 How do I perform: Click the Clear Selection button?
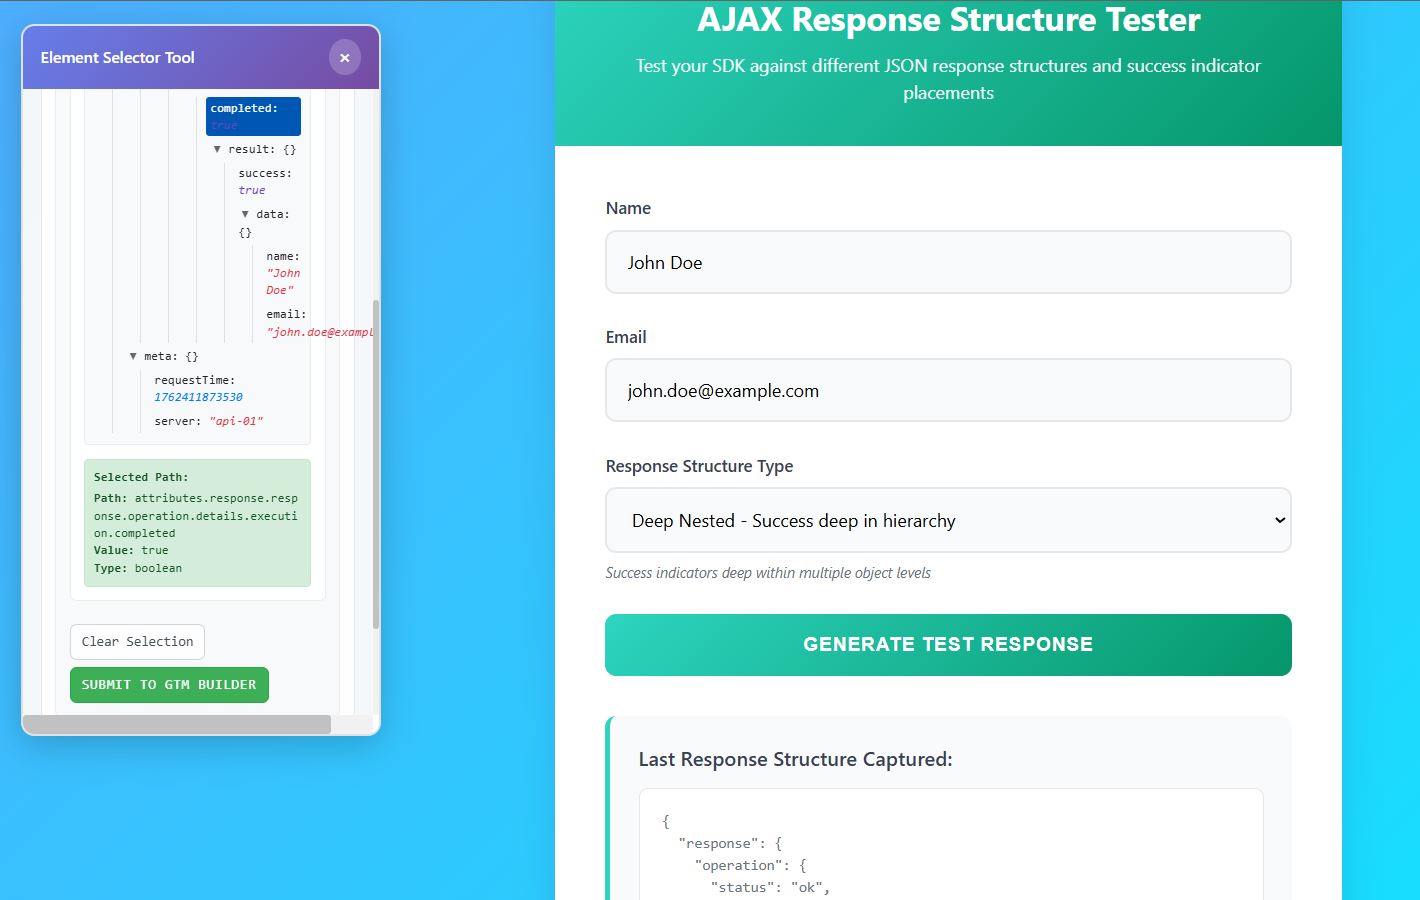pos(137,642)
